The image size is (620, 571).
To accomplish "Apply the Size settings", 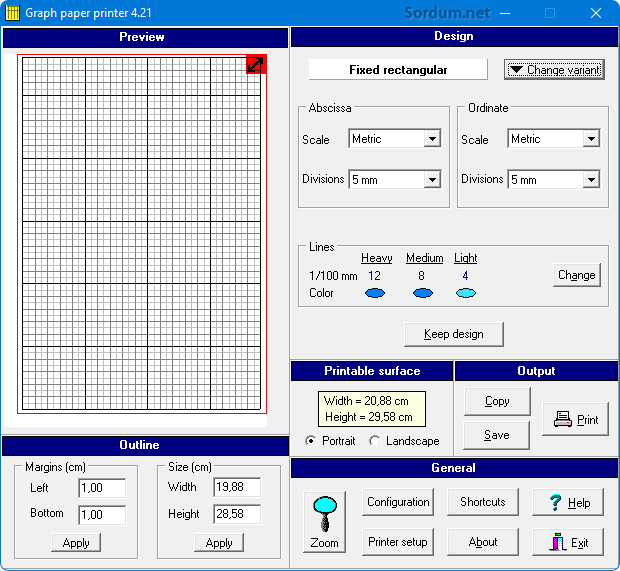I will point(219,543).
